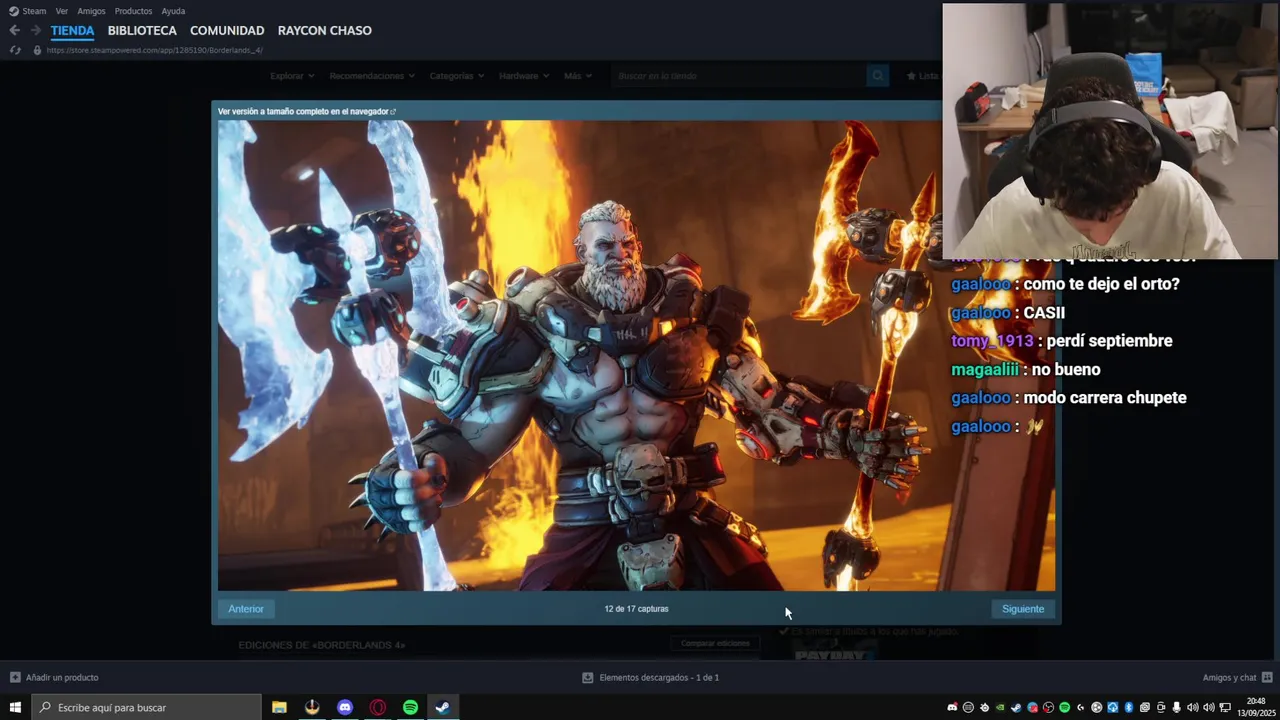Open NVIDIA icon in system tray
Screen dimensions: 1280x720
coord(1000,707)
